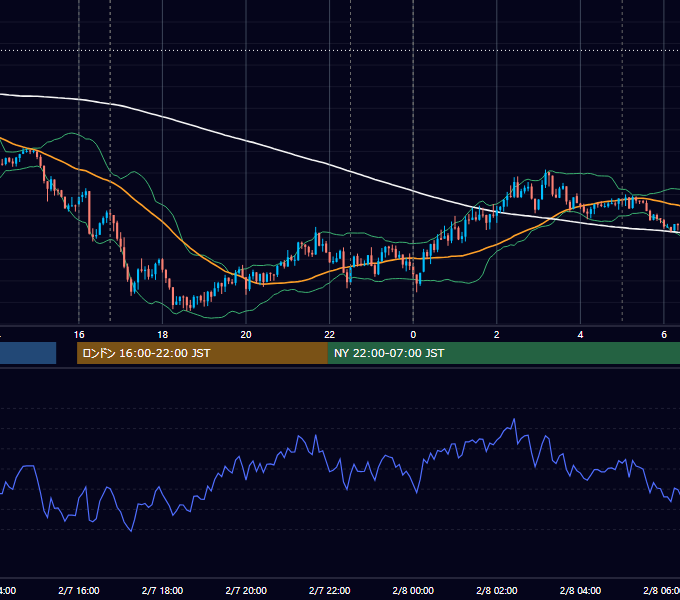Click the 4 hour label on price chart axis
This screenshot has height=600, width=680.
(580, 335)
